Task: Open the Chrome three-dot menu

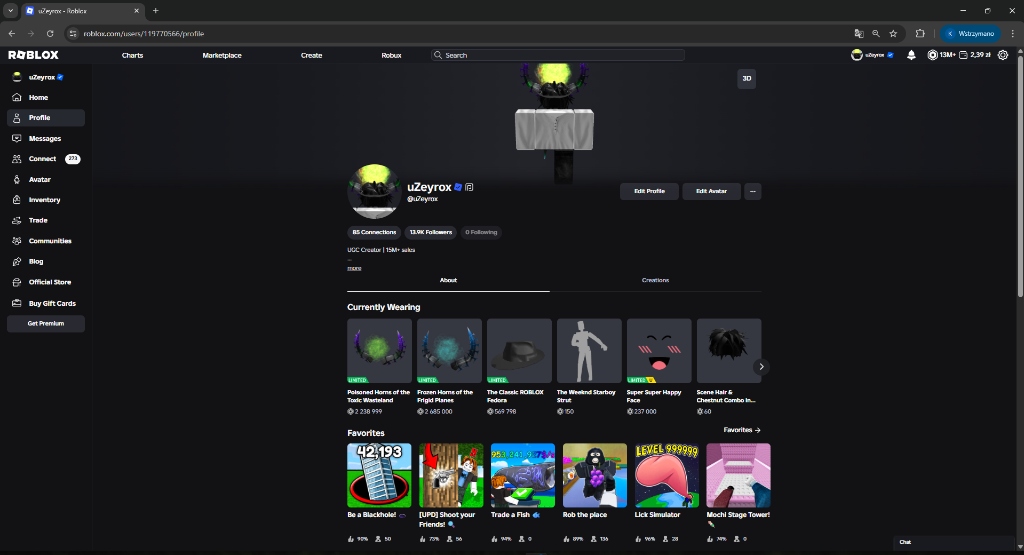Action: point(1013,33)
